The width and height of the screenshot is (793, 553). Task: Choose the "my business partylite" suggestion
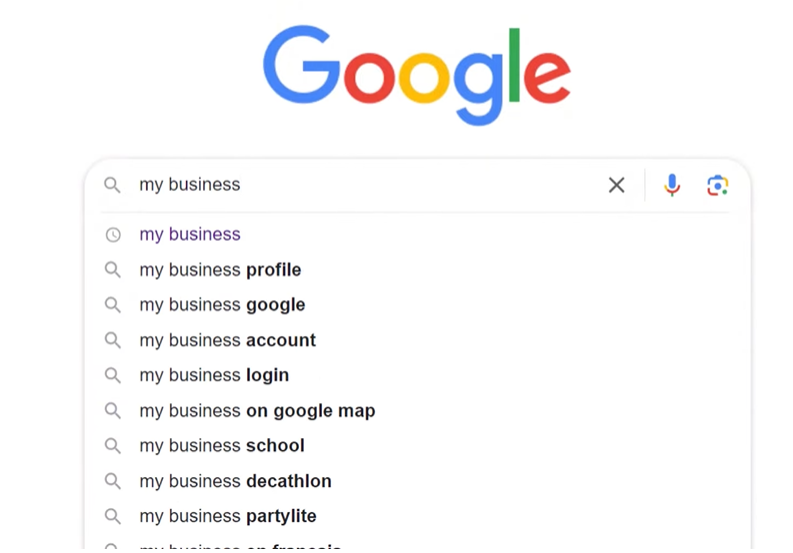click(x=228, y=516)
